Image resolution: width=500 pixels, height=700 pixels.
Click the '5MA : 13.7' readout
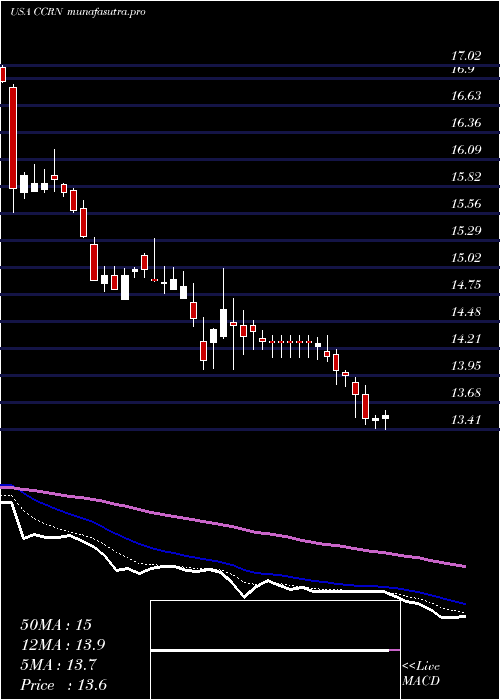coord(58,665)
